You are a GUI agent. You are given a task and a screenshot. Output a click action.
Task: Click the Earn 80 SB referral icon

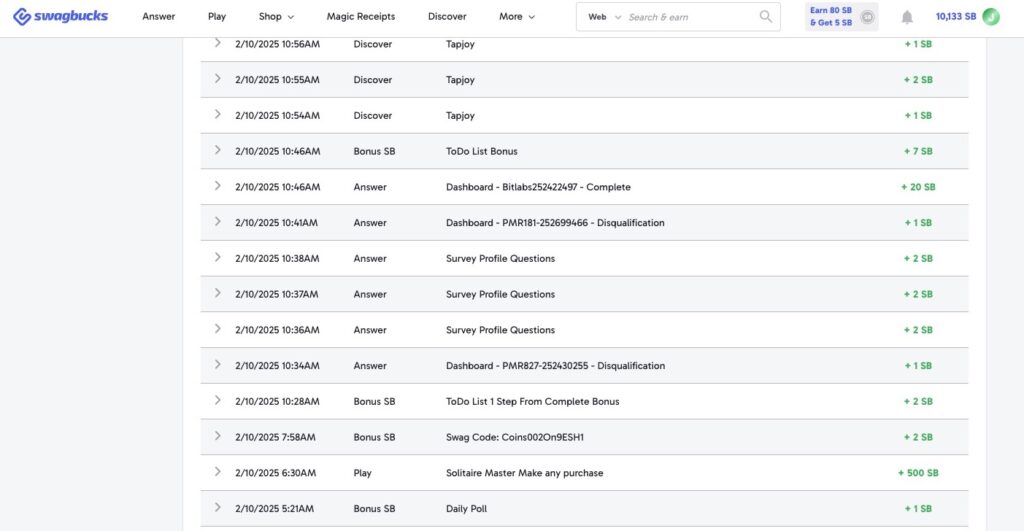coord(867,17)
